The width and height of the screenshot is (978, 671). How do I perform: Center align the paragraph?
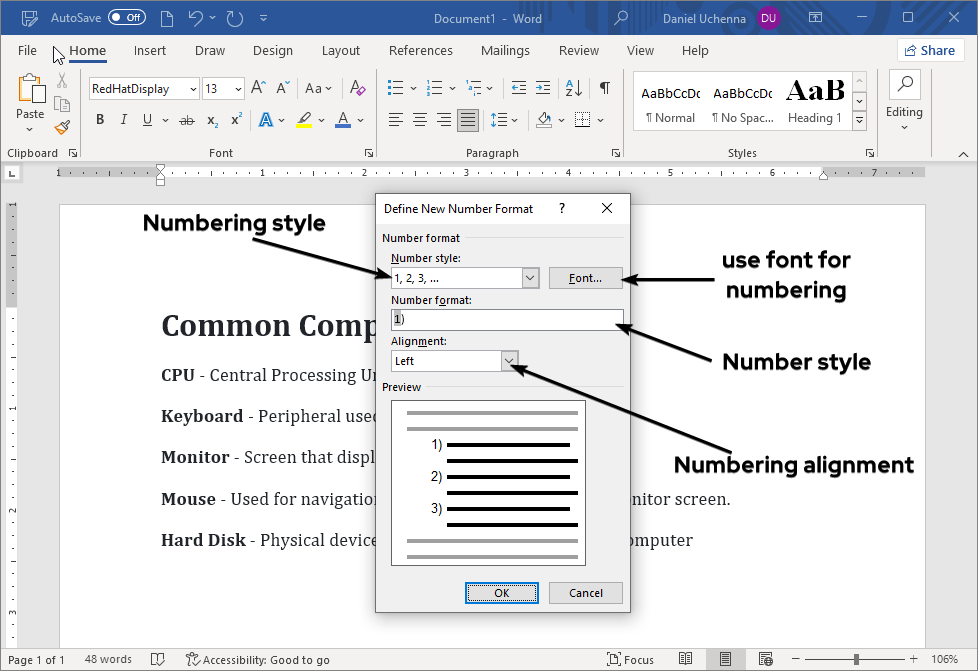420,120
